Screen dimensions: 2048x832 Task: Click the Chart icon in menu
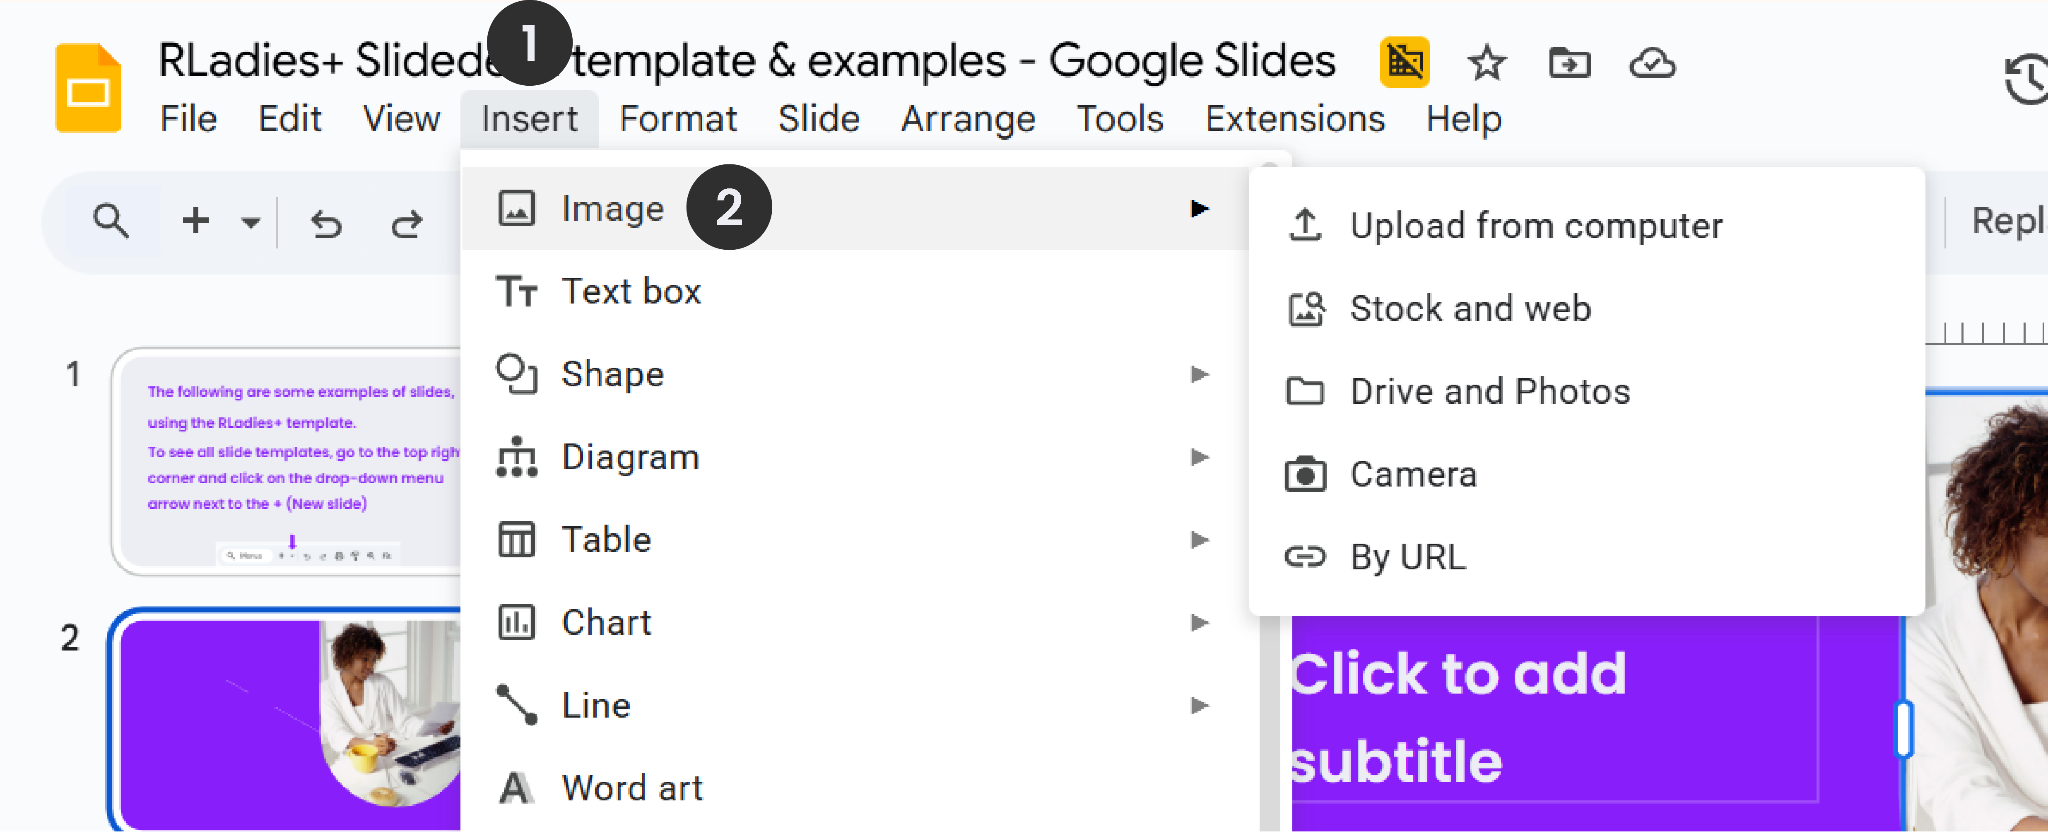(517, 622)
